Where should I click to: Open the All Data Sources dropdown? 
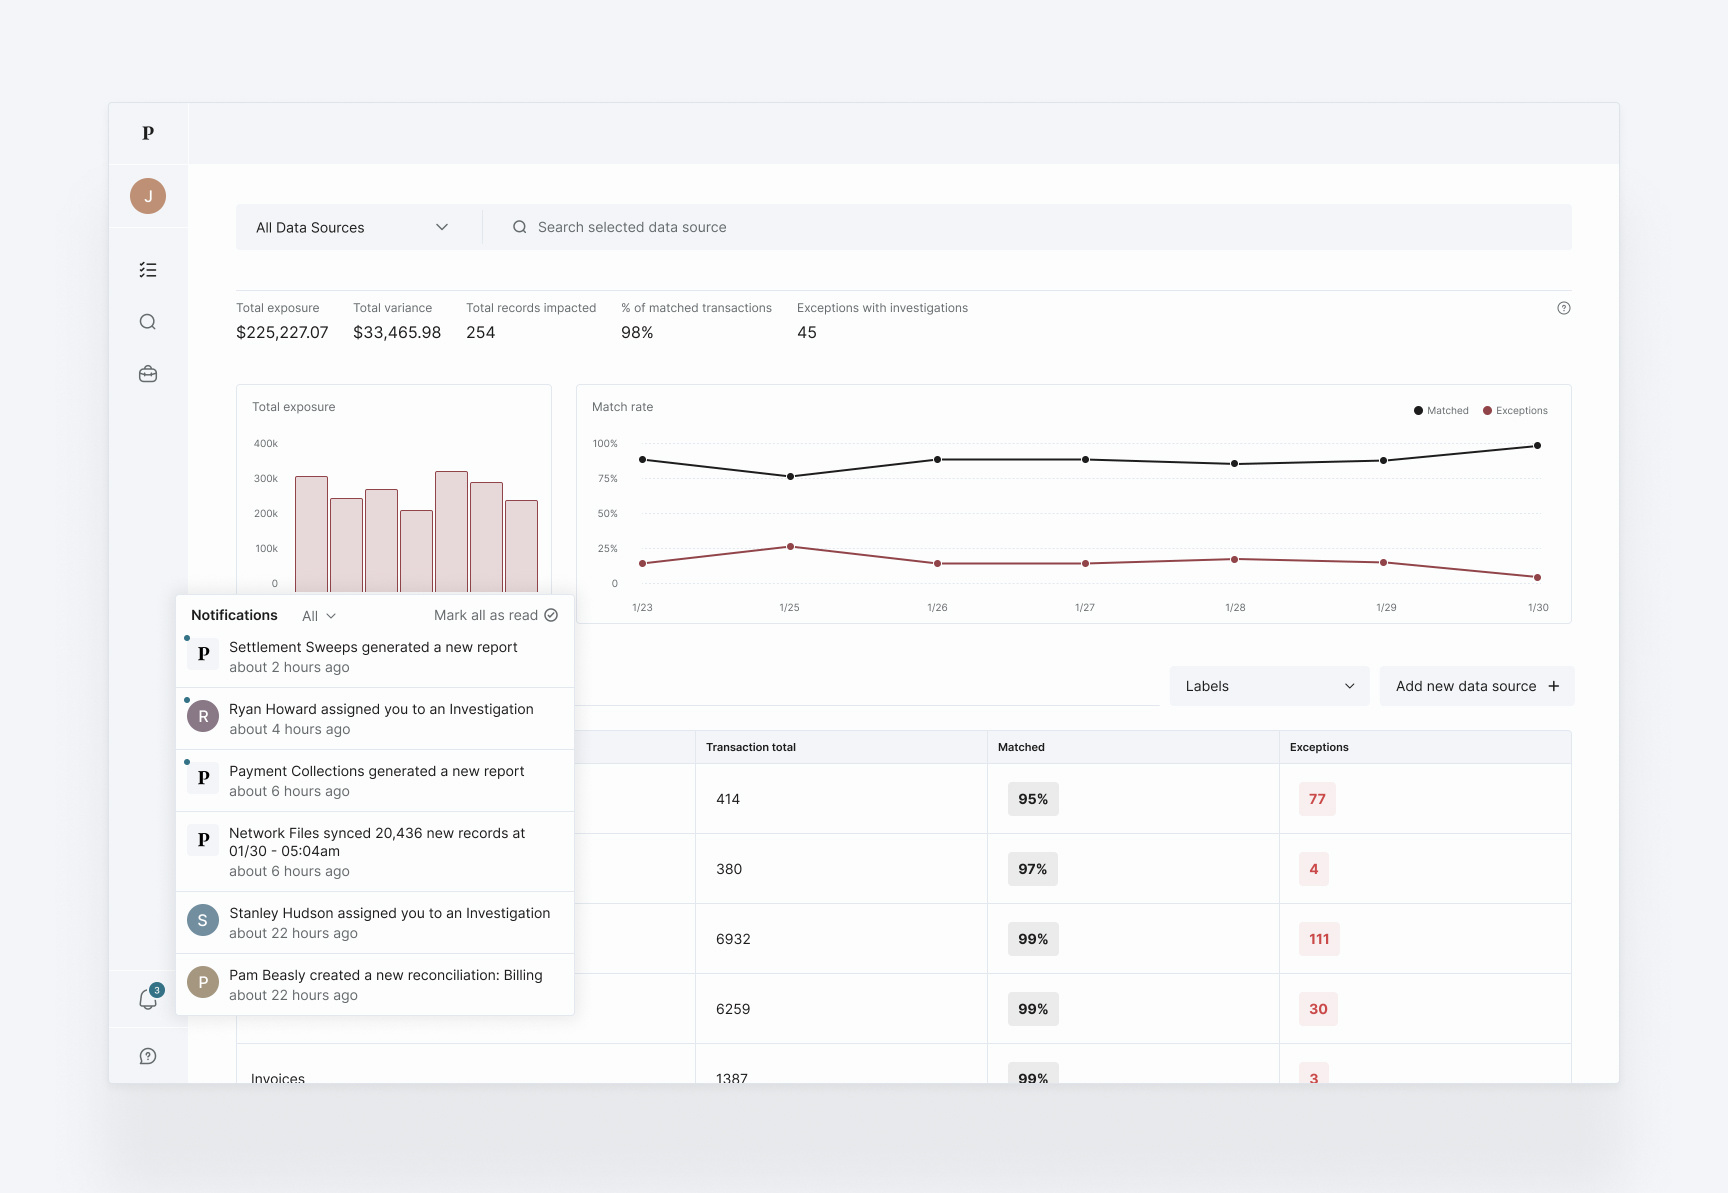356,227
